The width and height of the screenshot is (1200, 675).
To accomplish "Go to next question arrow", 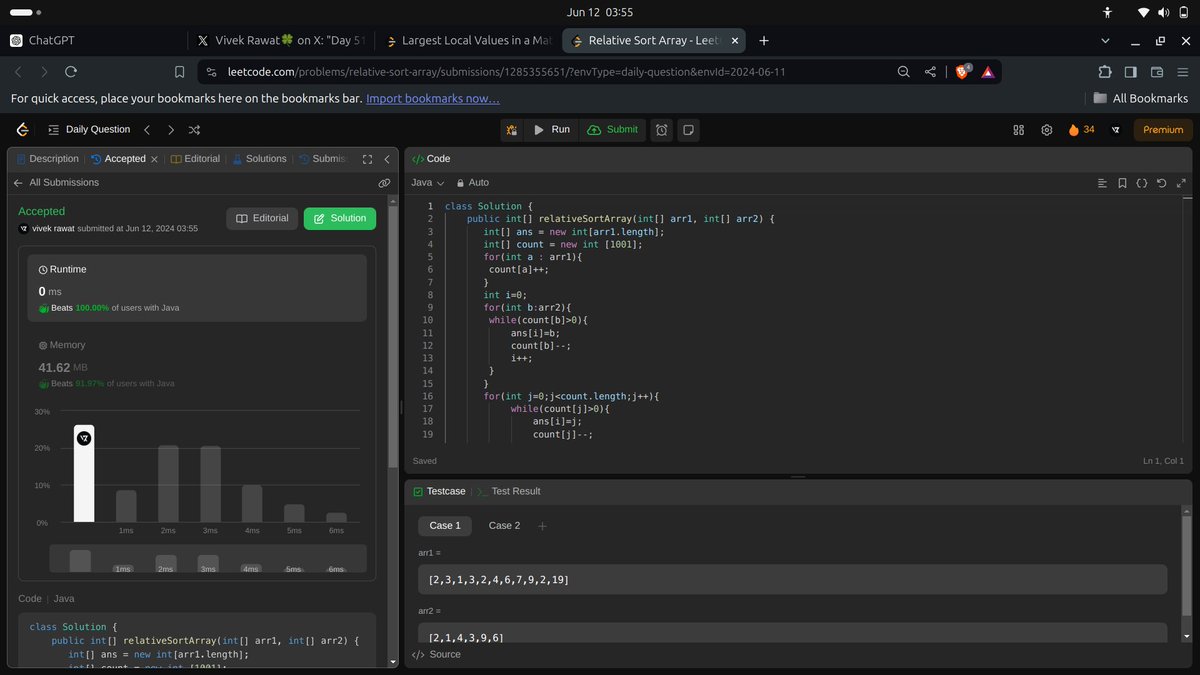I will click(x=171, y=129).
